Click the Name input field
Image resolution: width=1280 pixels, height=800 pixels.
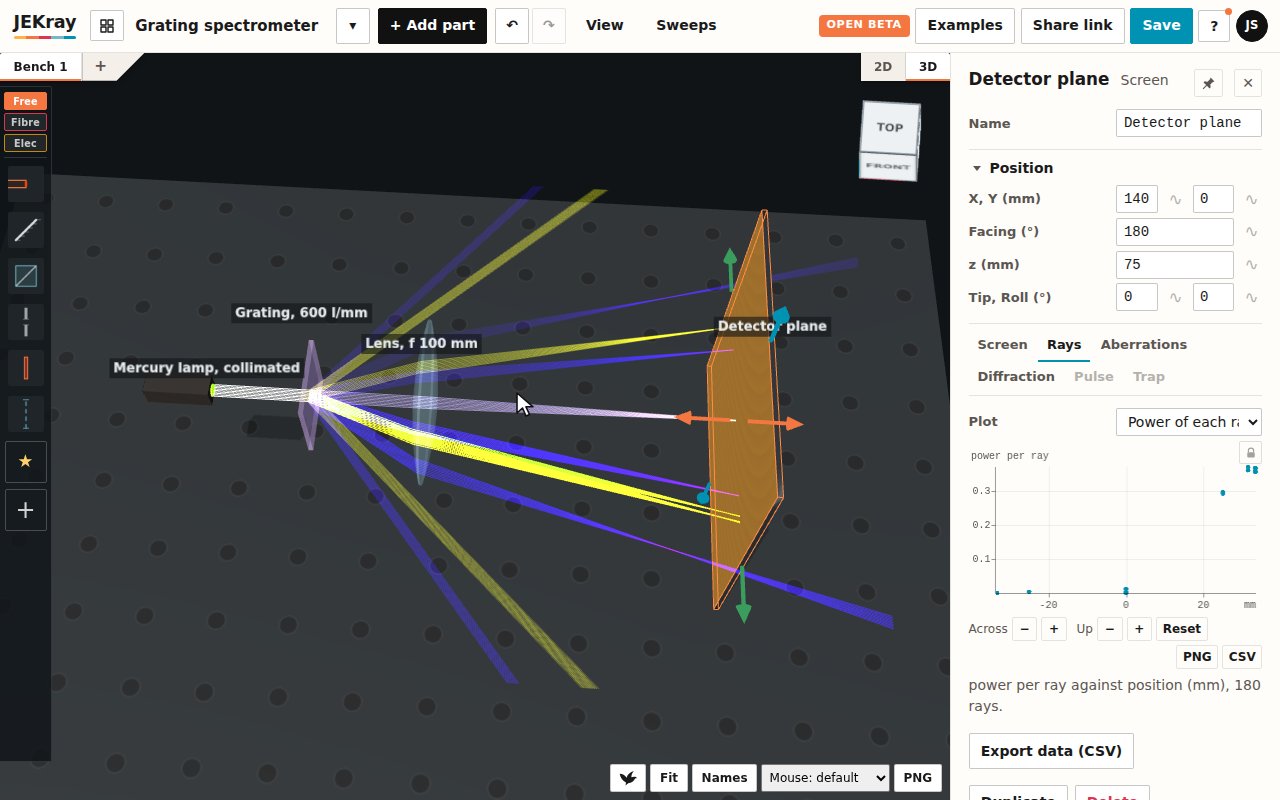click(x=1188, y=123)
